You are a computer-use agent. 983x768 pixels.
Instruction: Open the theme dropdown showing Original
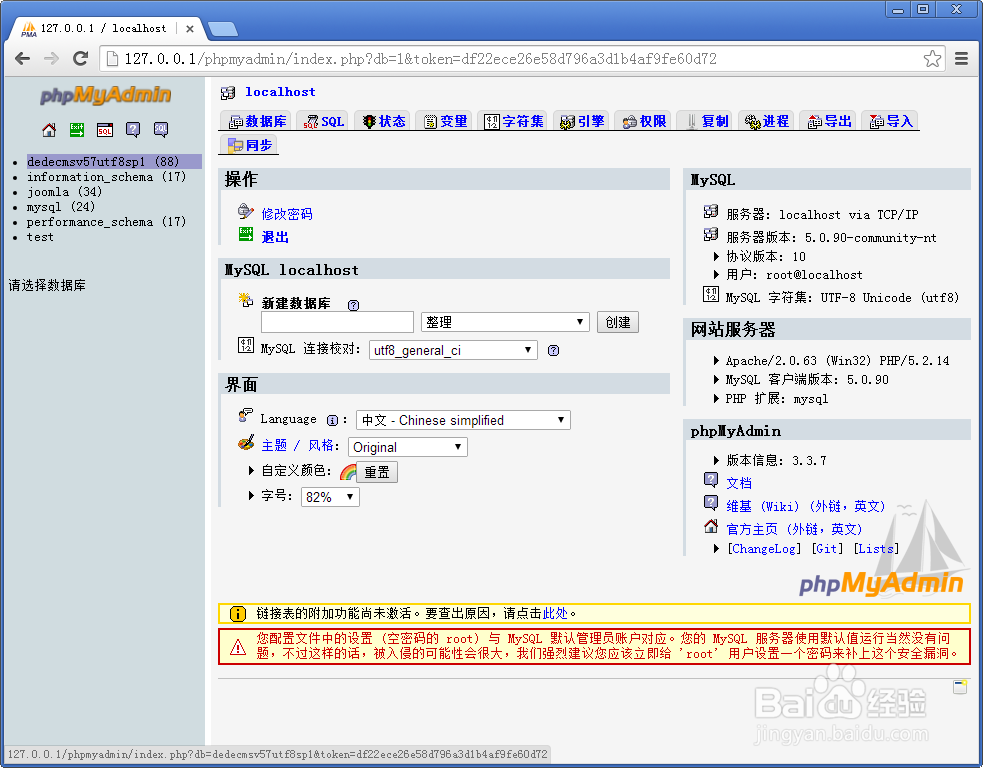coord(407,447)
